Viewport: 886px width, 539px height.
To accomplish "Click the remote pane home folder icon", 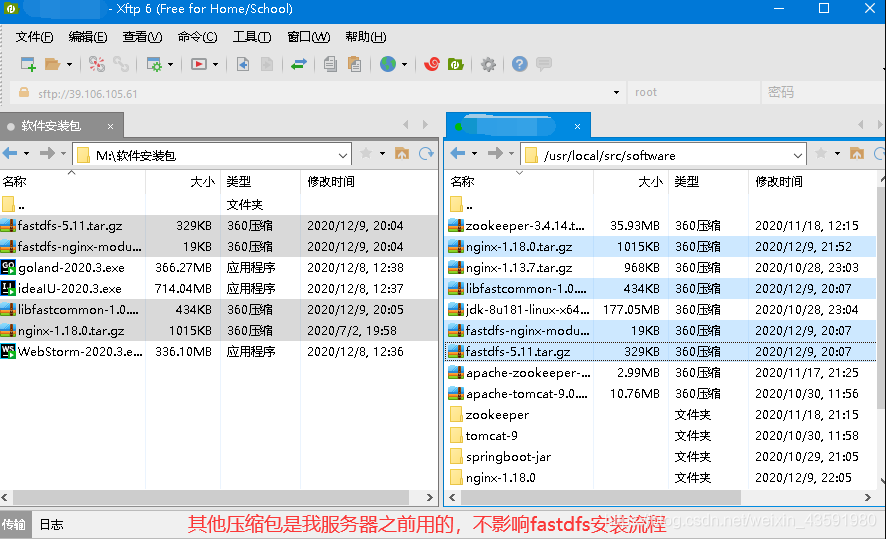I will point(857,153).
